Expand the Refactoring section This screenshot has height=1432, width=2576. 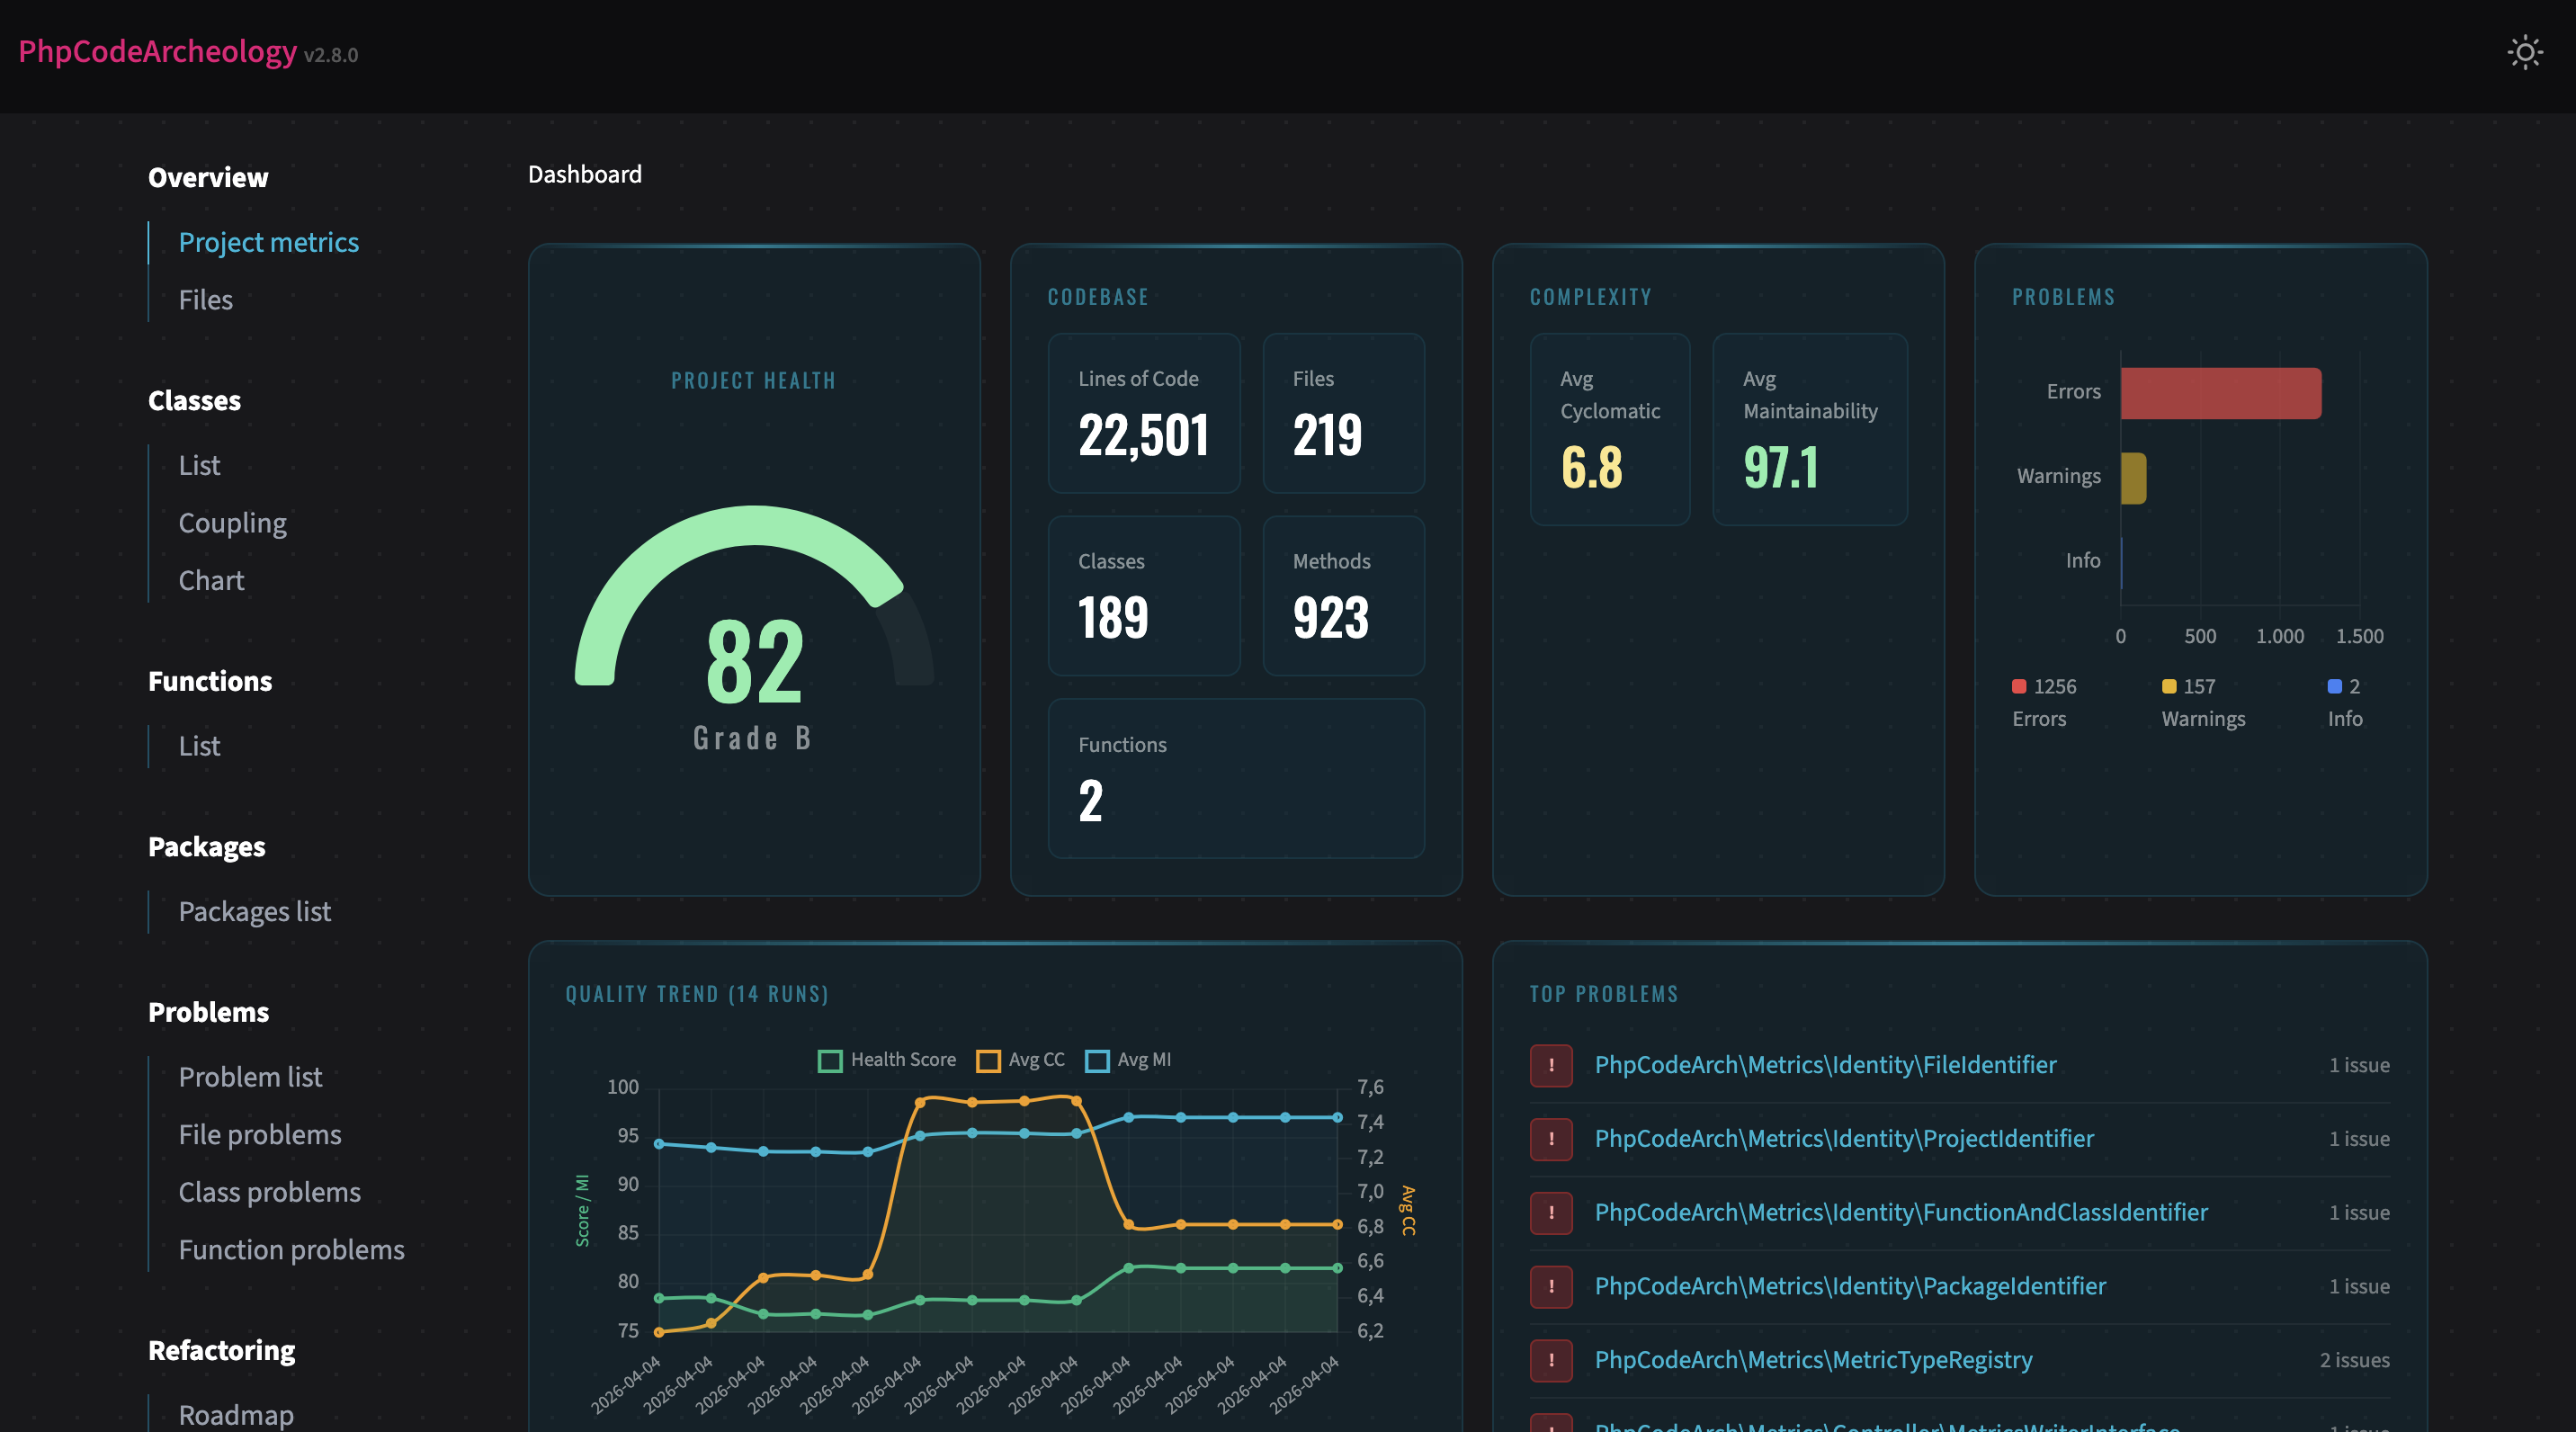(221, 1350)
